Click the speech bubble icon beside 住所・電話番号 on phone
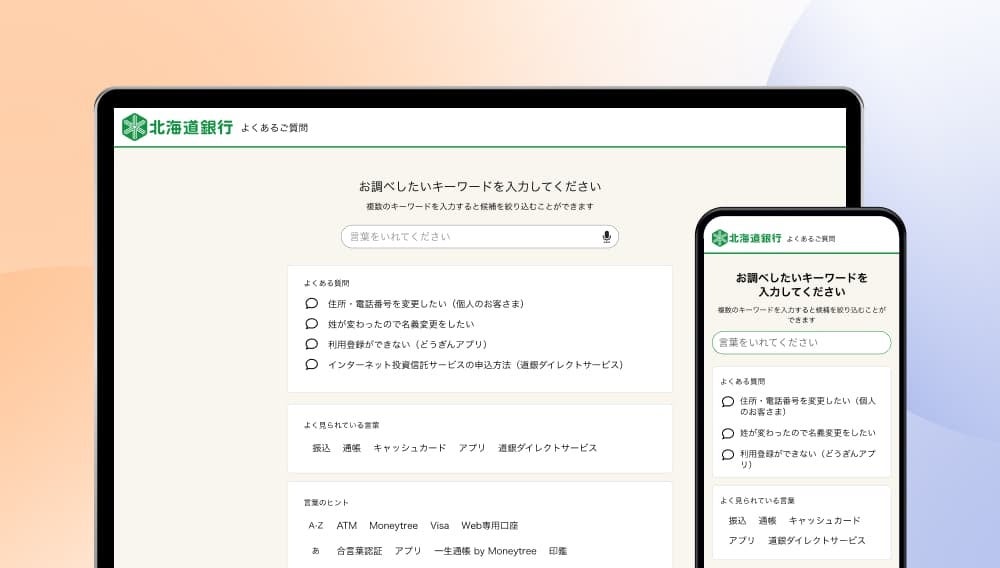Image resolution: width=1000 pixels, height=568 pixels. point(728,402)
